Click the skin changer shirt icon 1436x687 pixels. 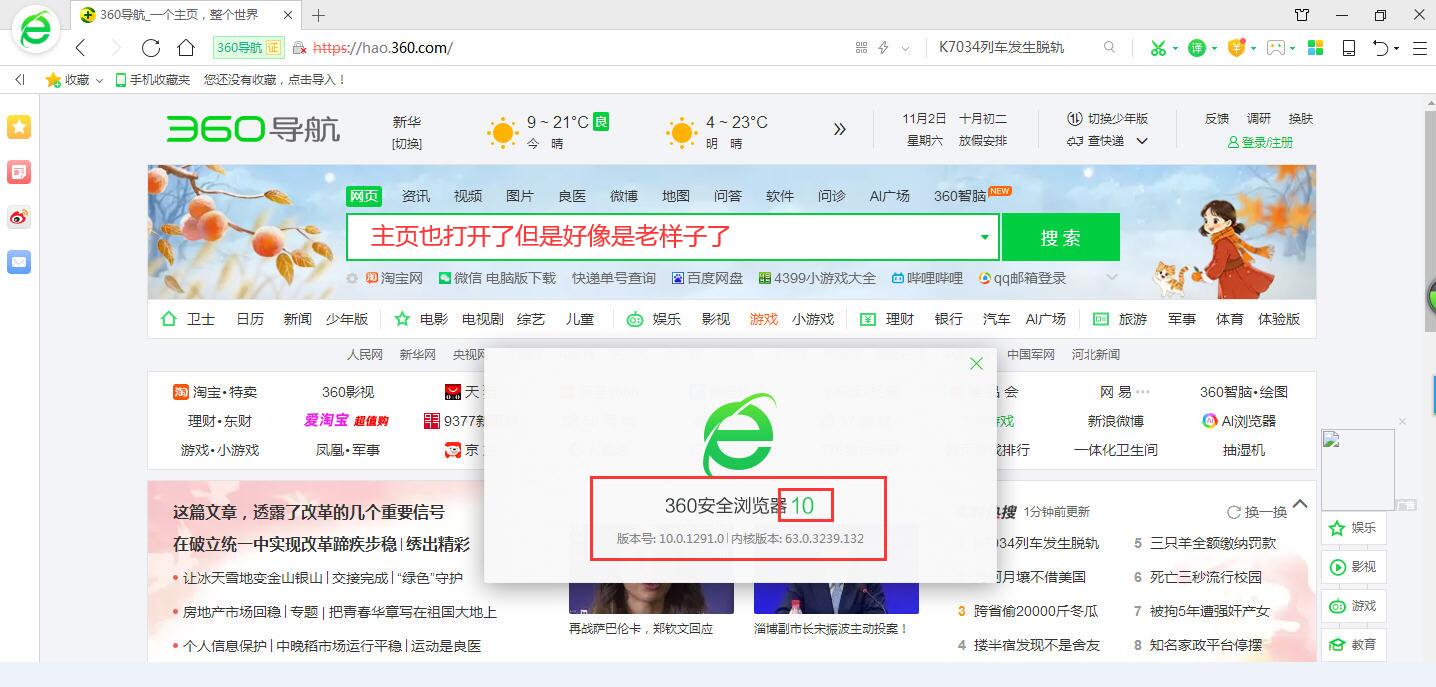point(1301,15)
